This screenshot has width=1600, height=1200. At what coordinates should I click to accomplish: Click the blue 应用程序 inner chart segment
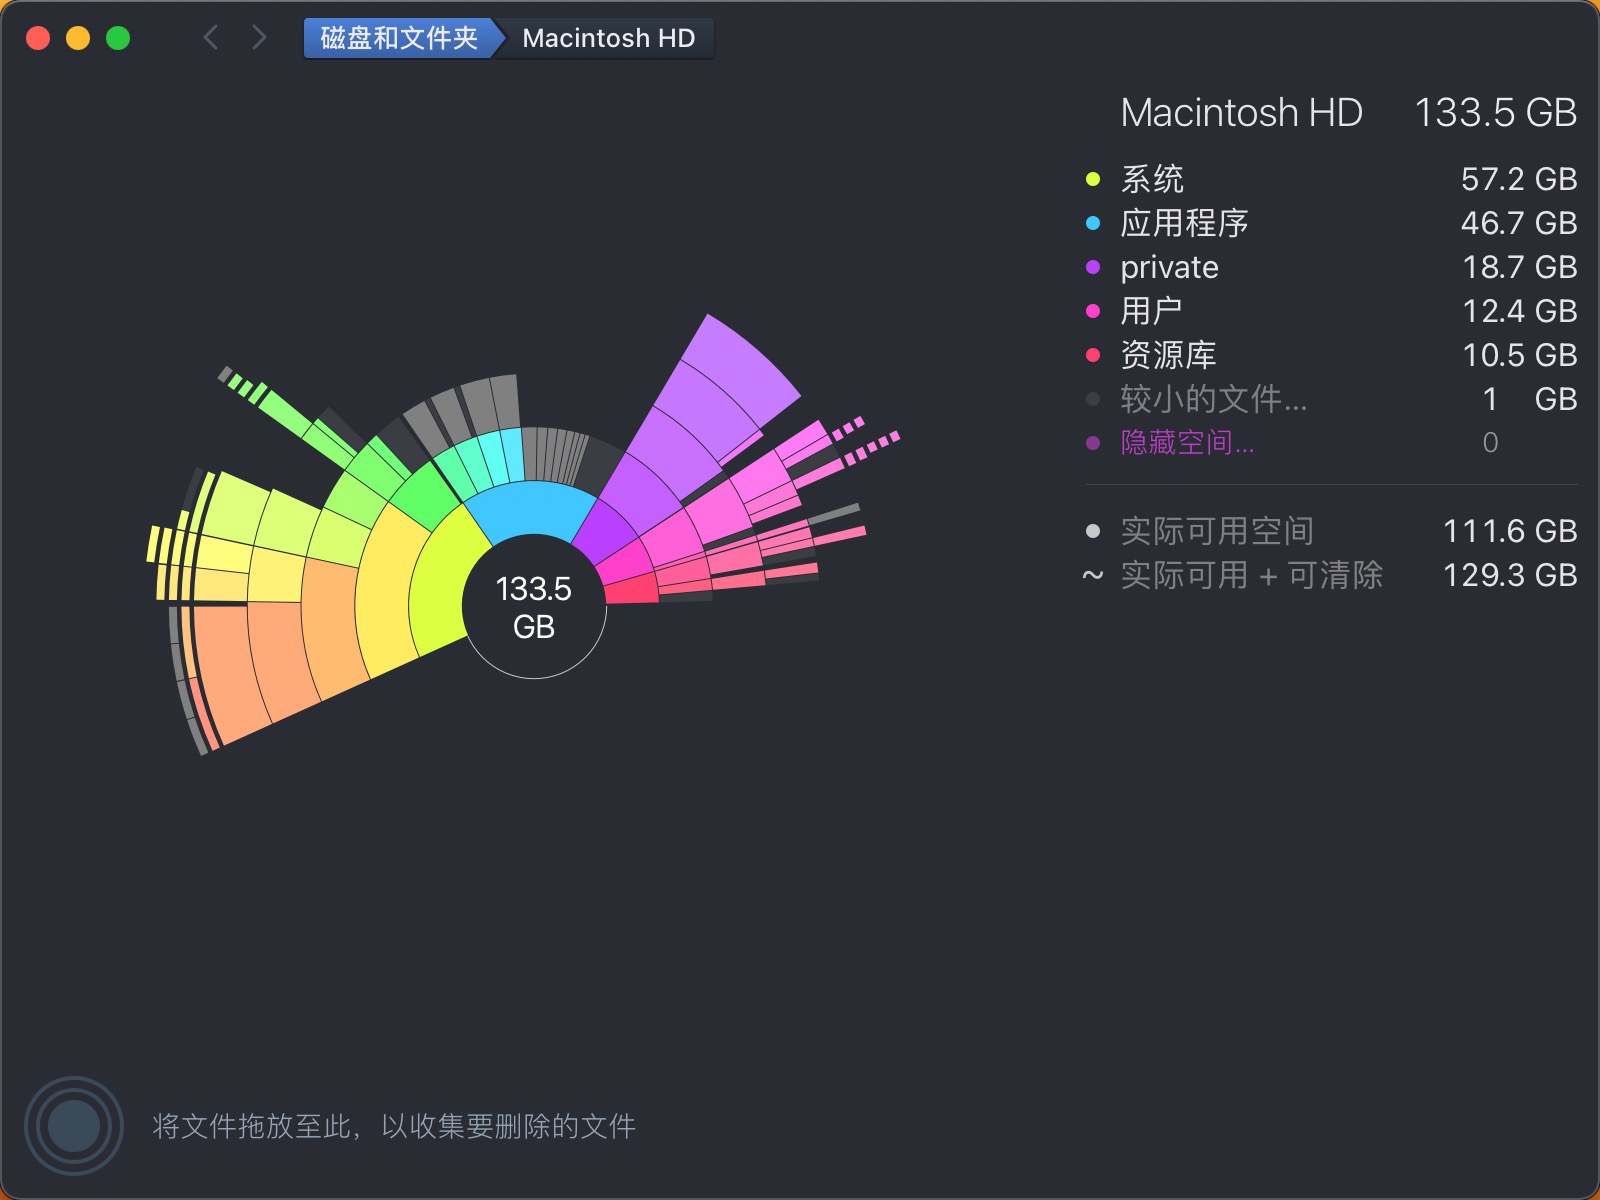(x=530, y=510)
